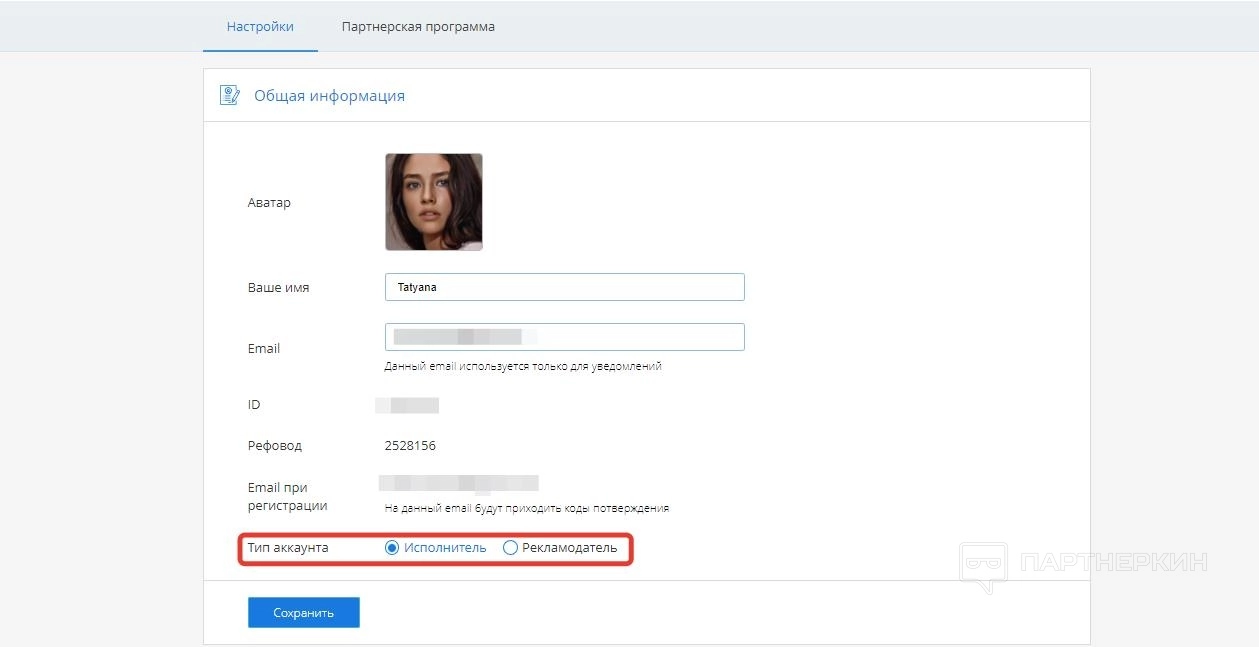This screenshot has height=647, width=1259.
Task: Switch to Партнерская программа tab
Action: coord(418,27)
